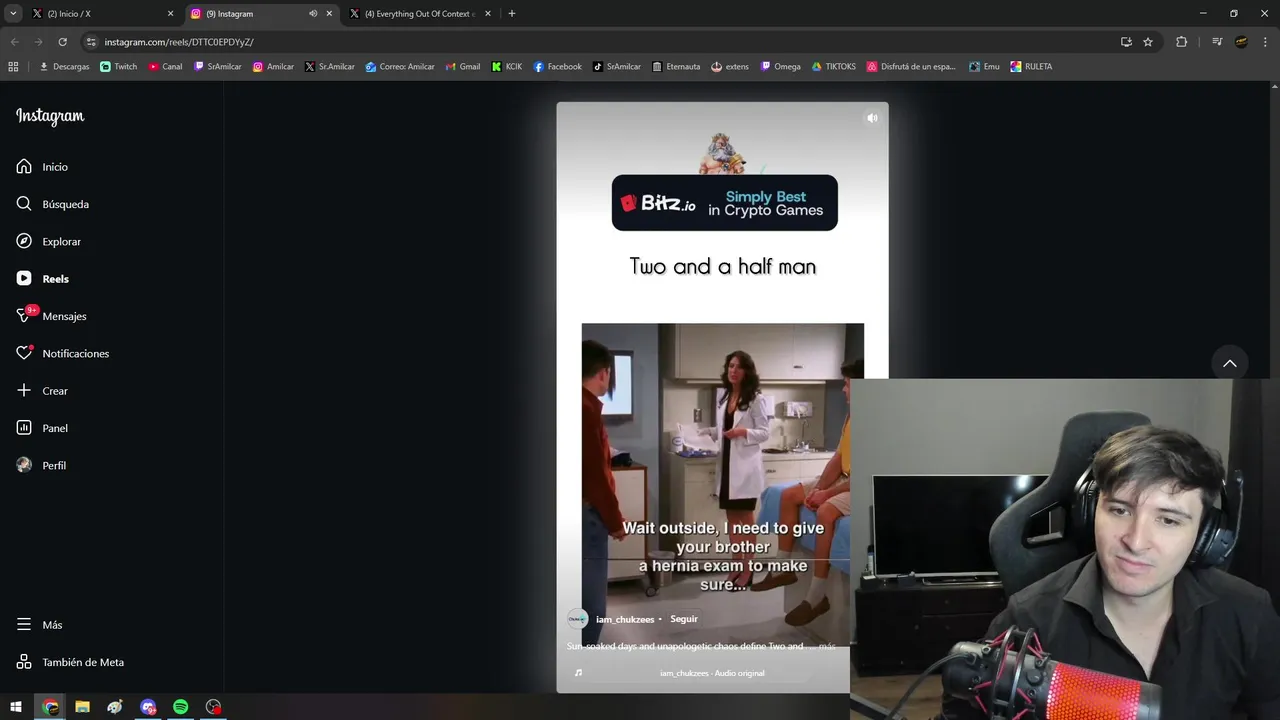The height and width of the screenshot is (720, 1280).
Task: Open Chrome profile avatar
Action: 1241,42
